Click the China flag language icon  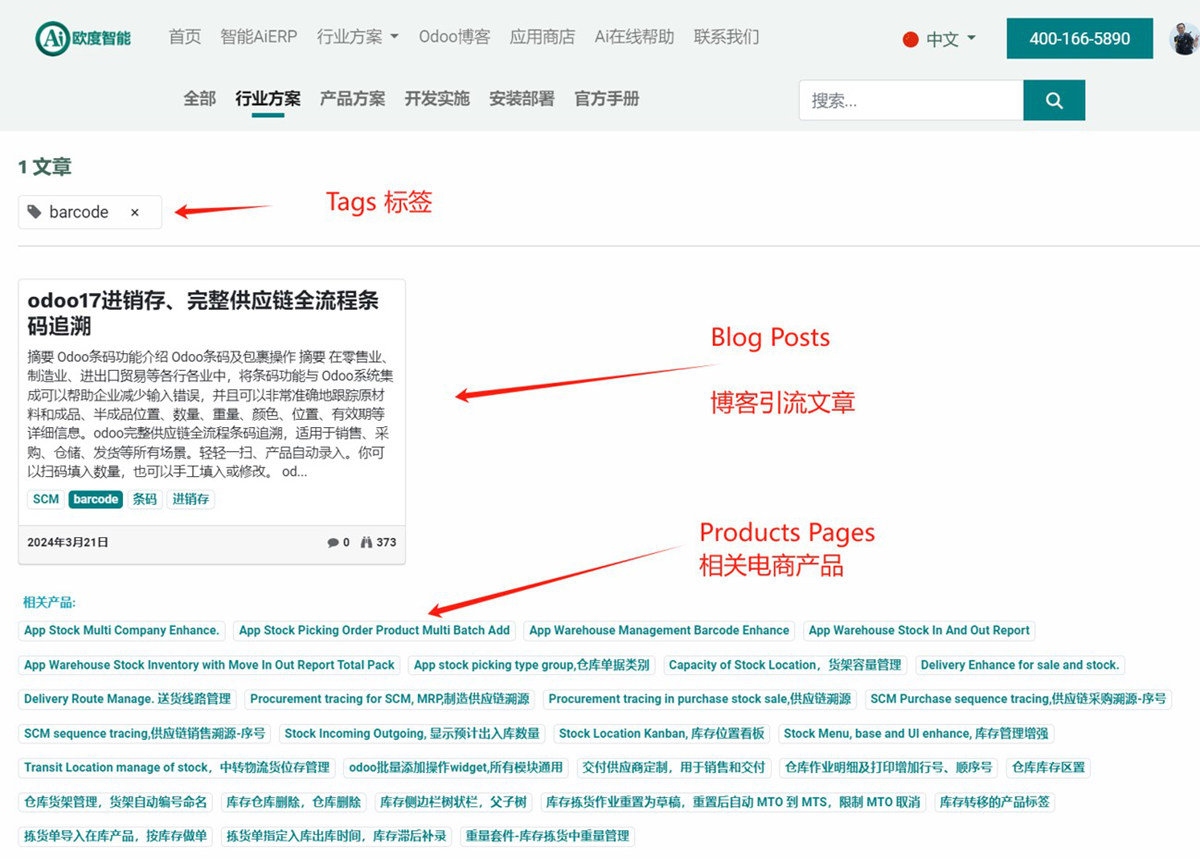tap(910, 39)
